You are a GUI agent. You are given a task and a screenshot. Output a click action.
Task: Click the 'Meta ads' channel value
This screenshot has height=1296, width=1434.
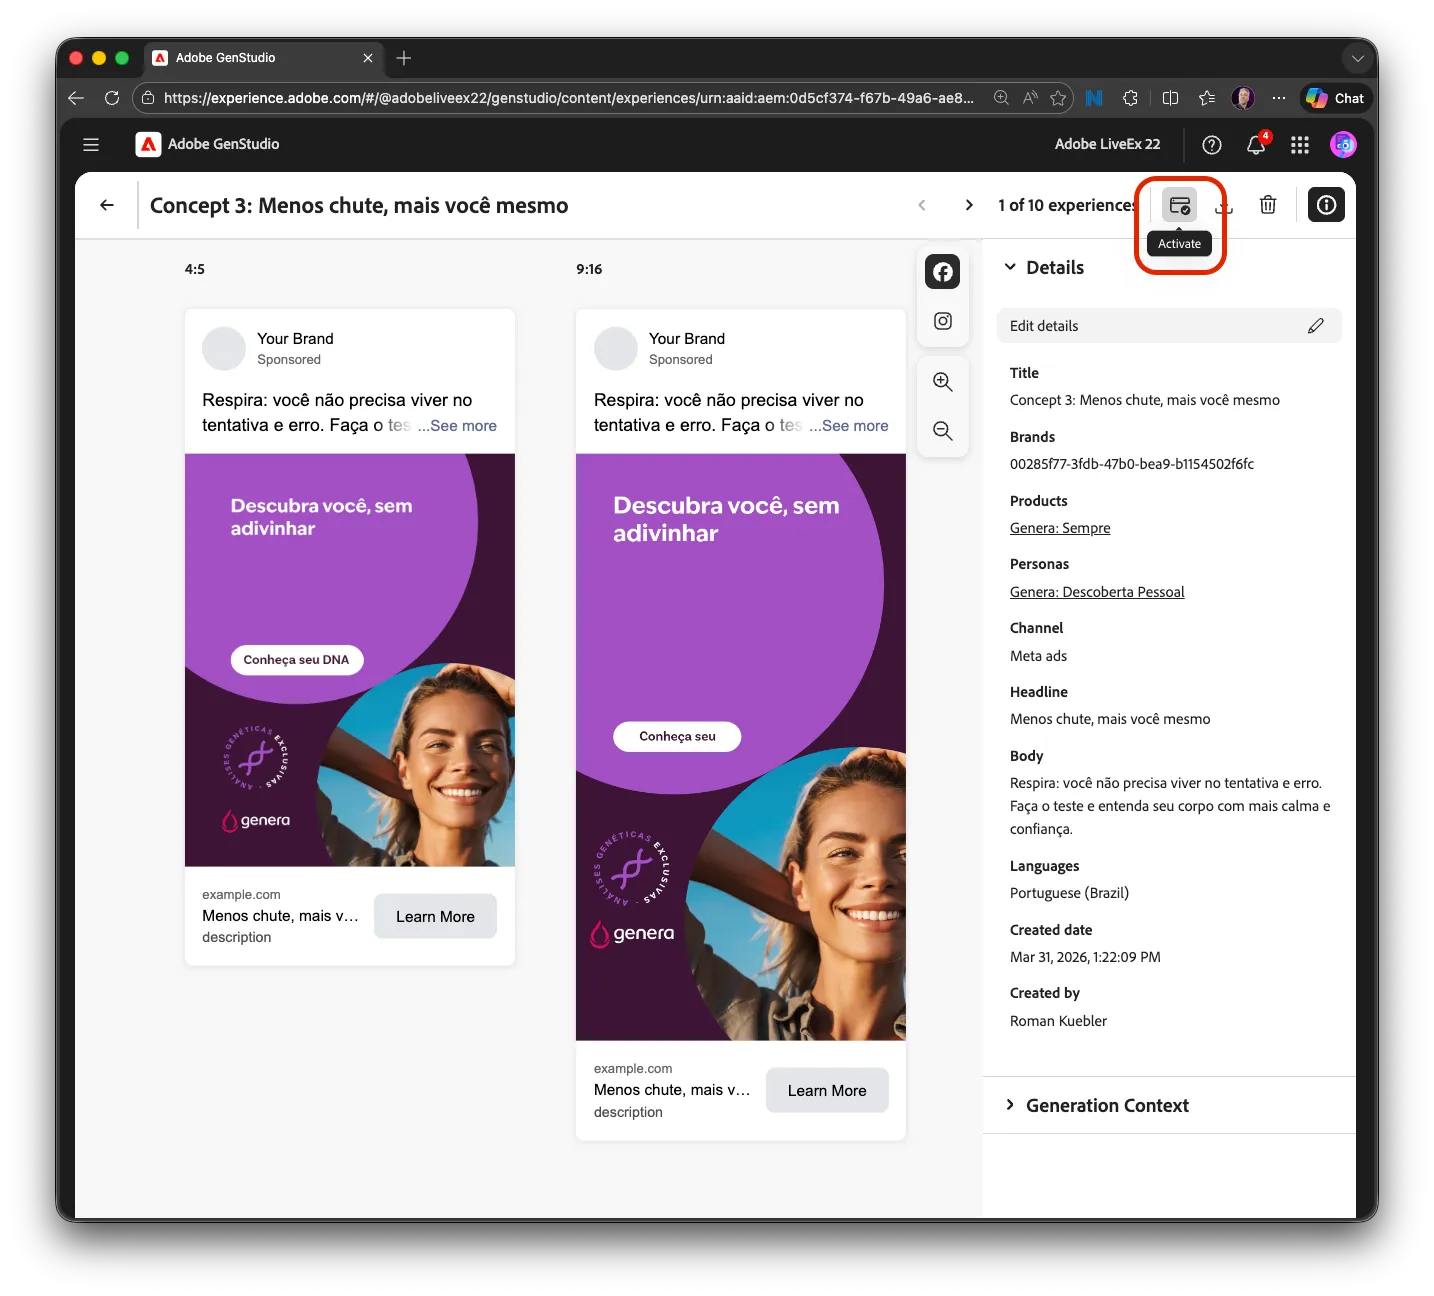(x=1038, y=656)
